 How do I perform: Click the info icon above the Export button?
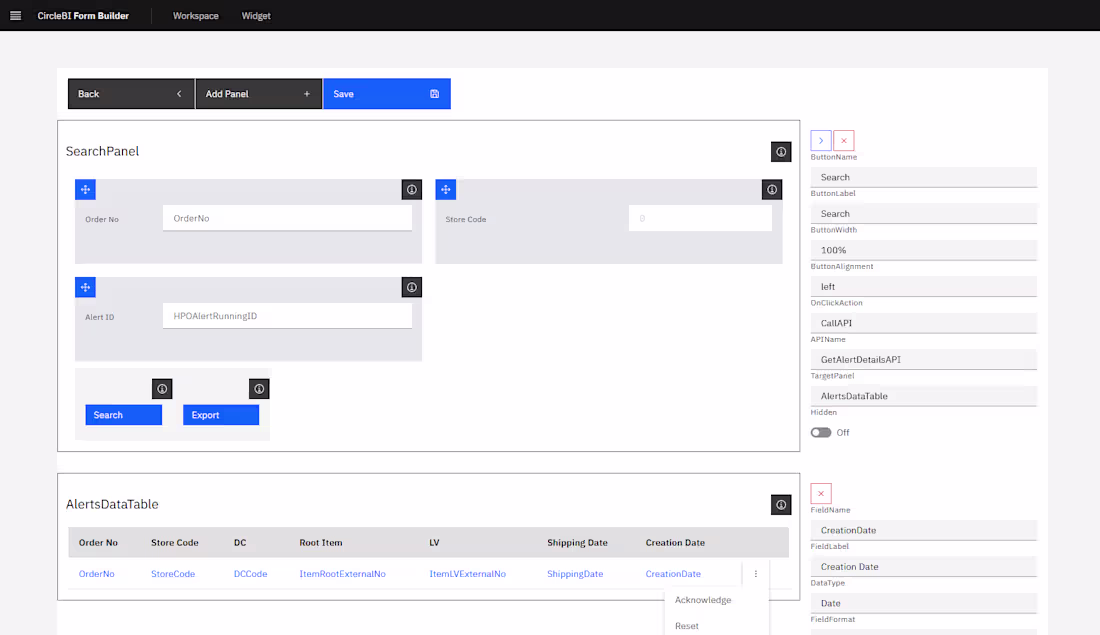(259, 388)
